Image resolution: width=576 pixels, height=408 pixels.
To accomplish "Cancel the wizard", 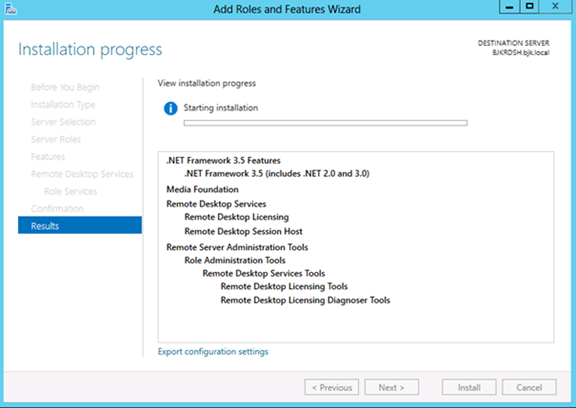I will (x=529, y=387).
